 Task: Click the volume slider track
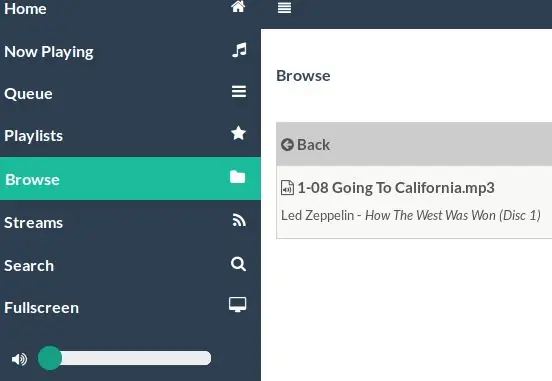(125, 358)
